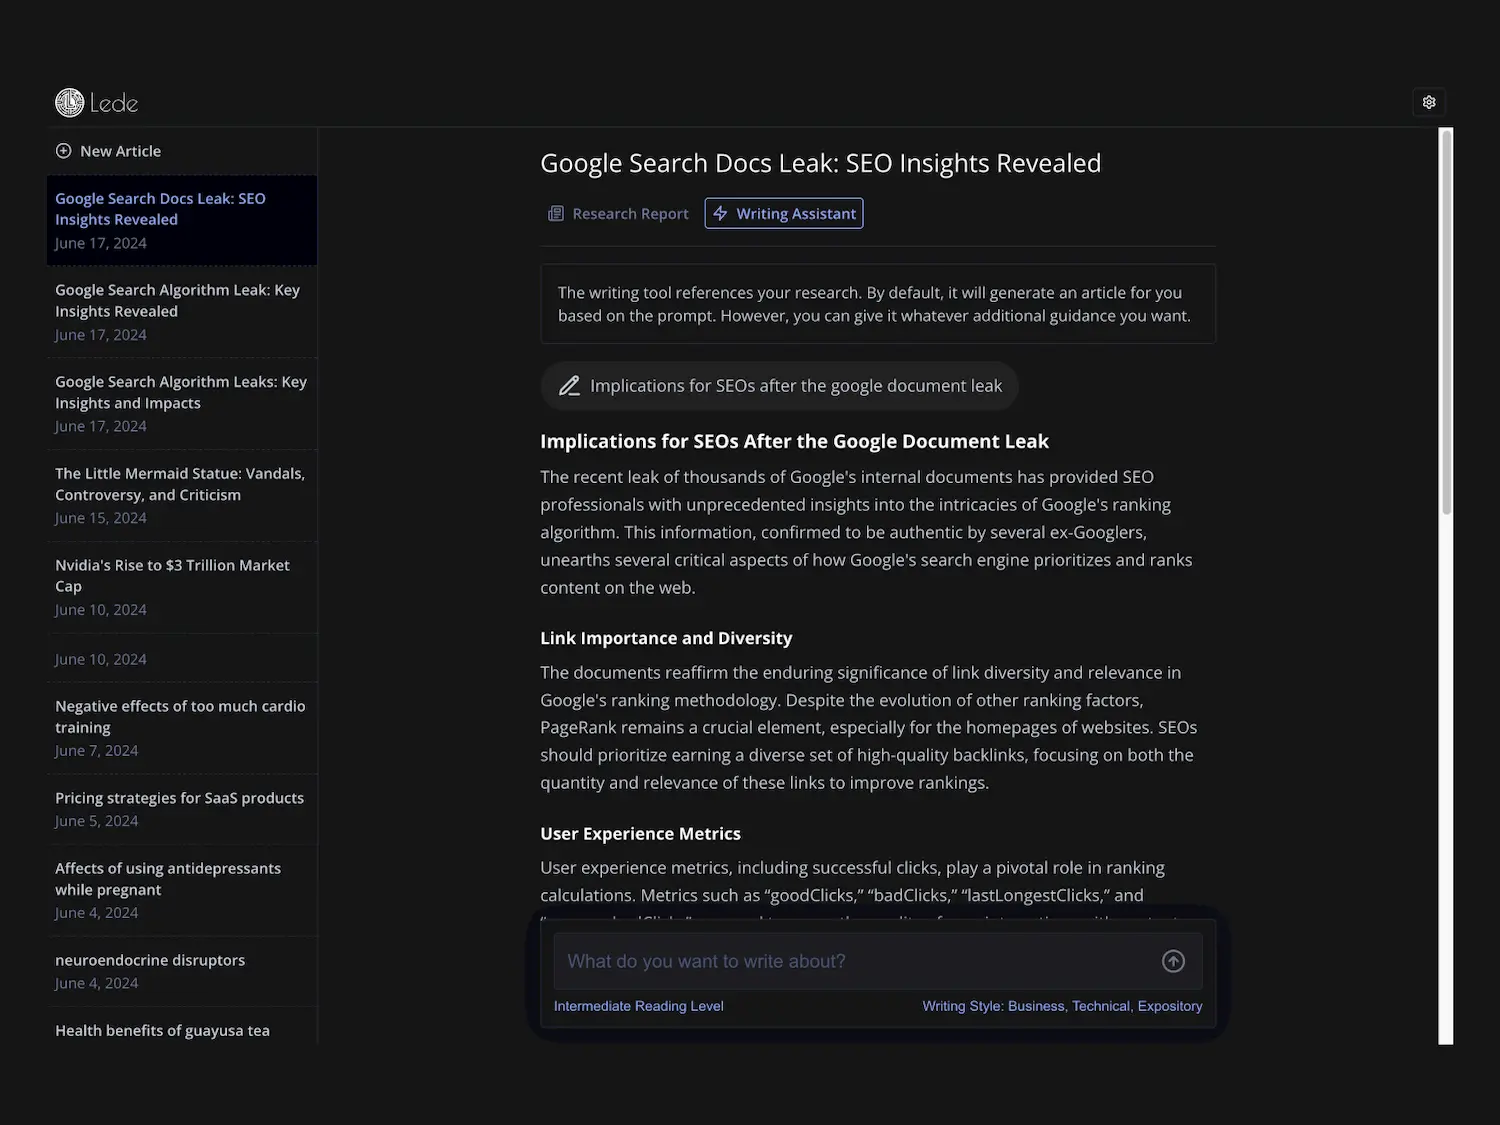Open 'Negative effects of too much cardio training'
Screen dimensions: 1500x1125
[x=182, y=728]
